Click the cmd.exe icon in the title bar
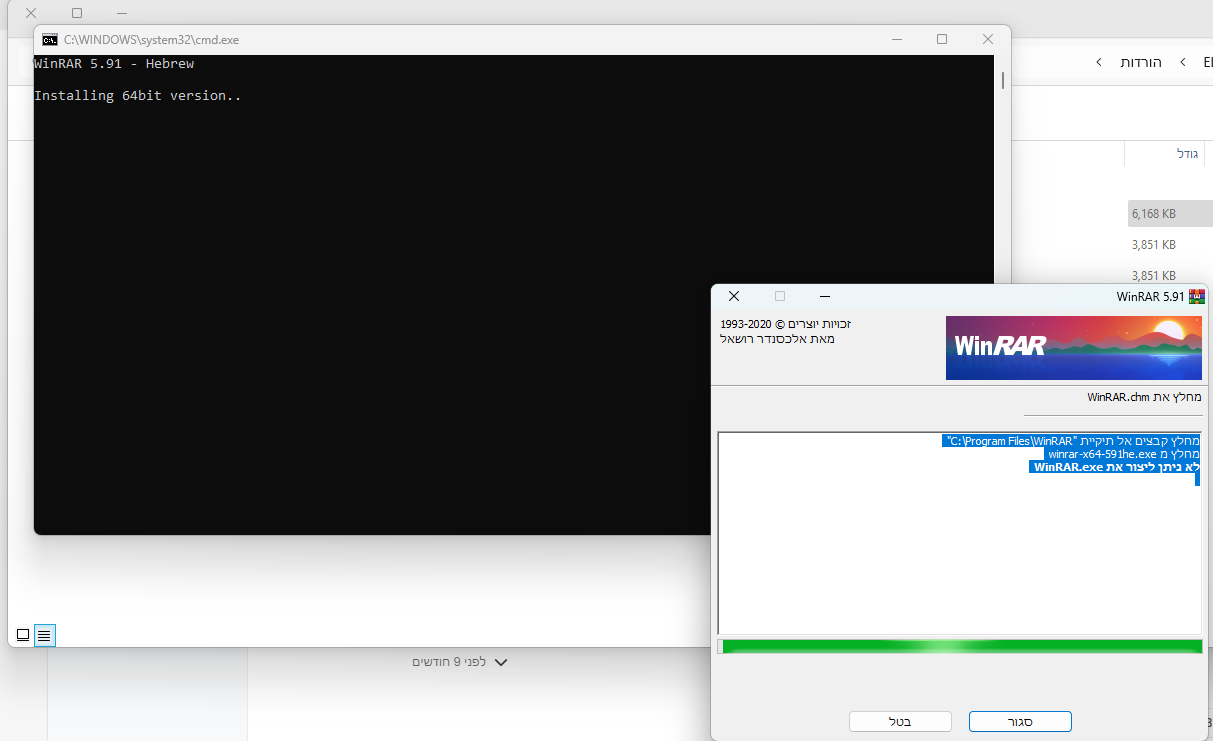 (50, 40)
